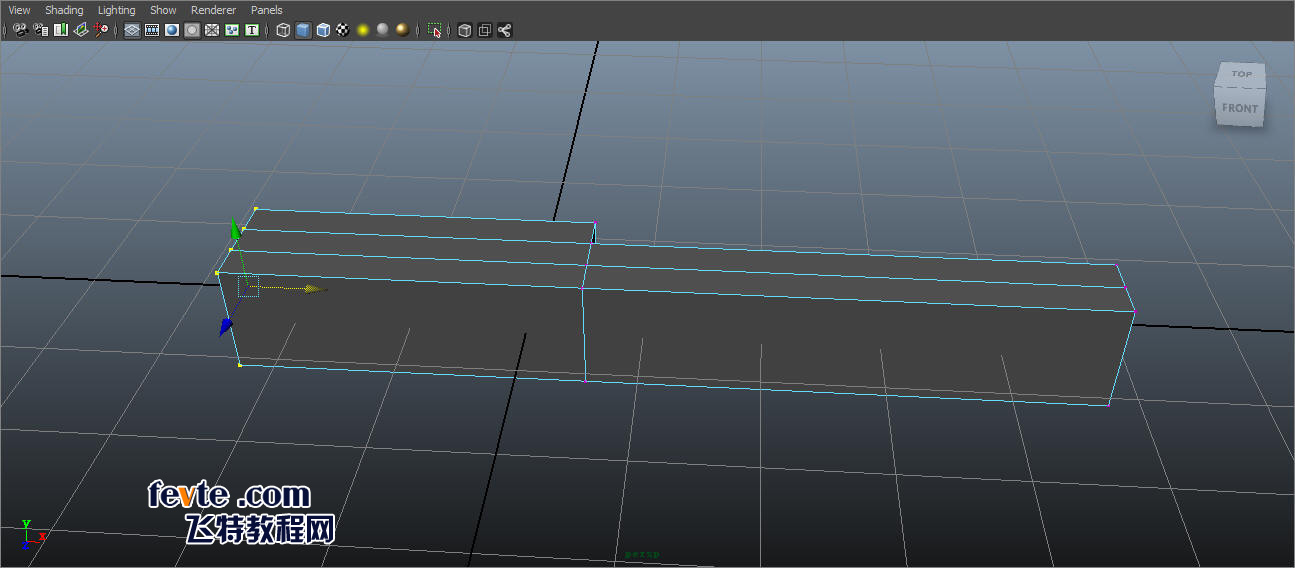Open the Renderer menu

click(x=213, y=10)
